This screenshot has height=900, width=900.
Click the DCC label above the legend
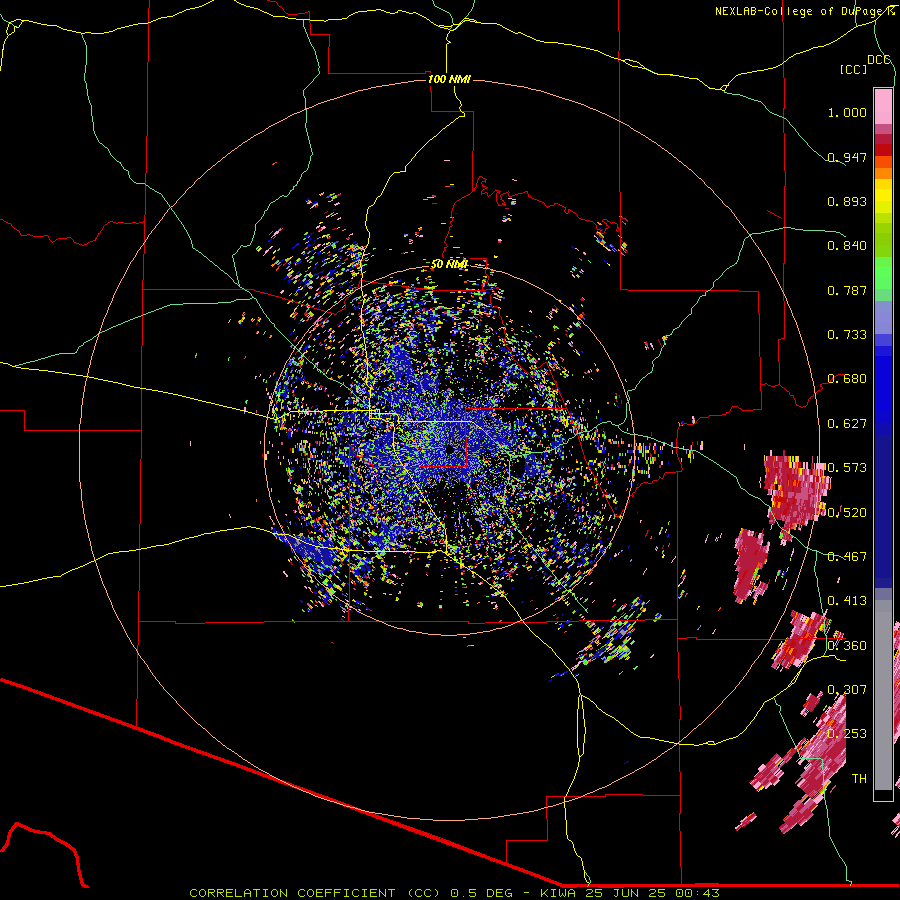click(x=878, y=60)
